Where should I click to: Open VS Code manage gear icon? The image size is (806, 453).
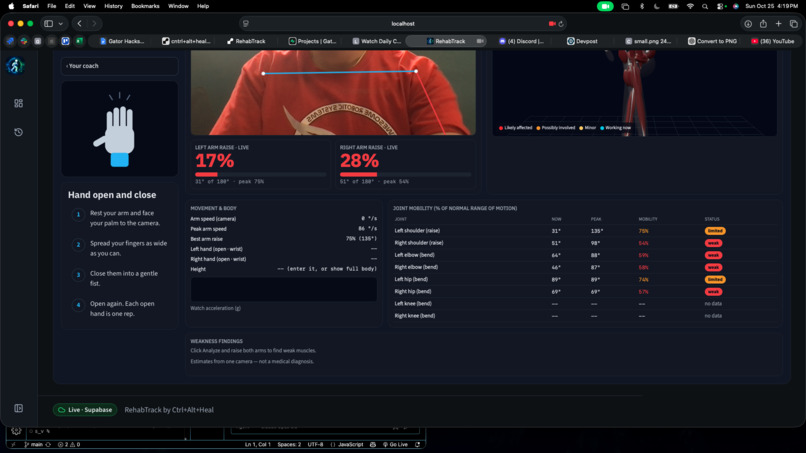coord(16,431)
